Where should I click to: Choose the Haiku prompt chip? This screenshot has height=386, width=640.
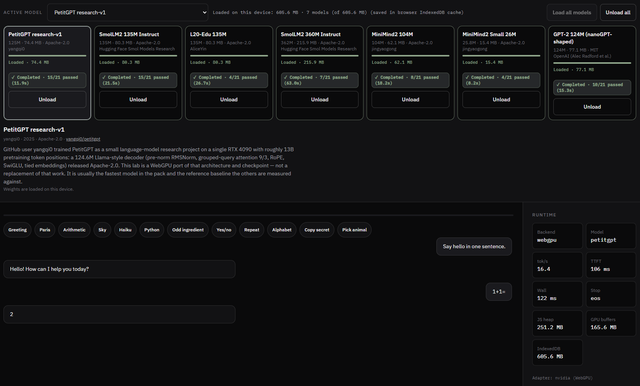[x=125, y=230]
